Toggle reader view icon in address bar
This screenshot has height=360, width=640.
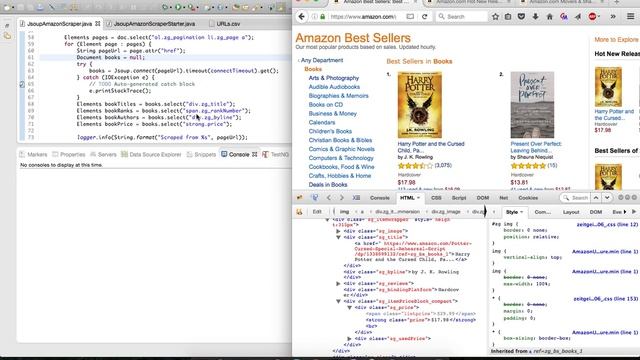pos(410,17)
